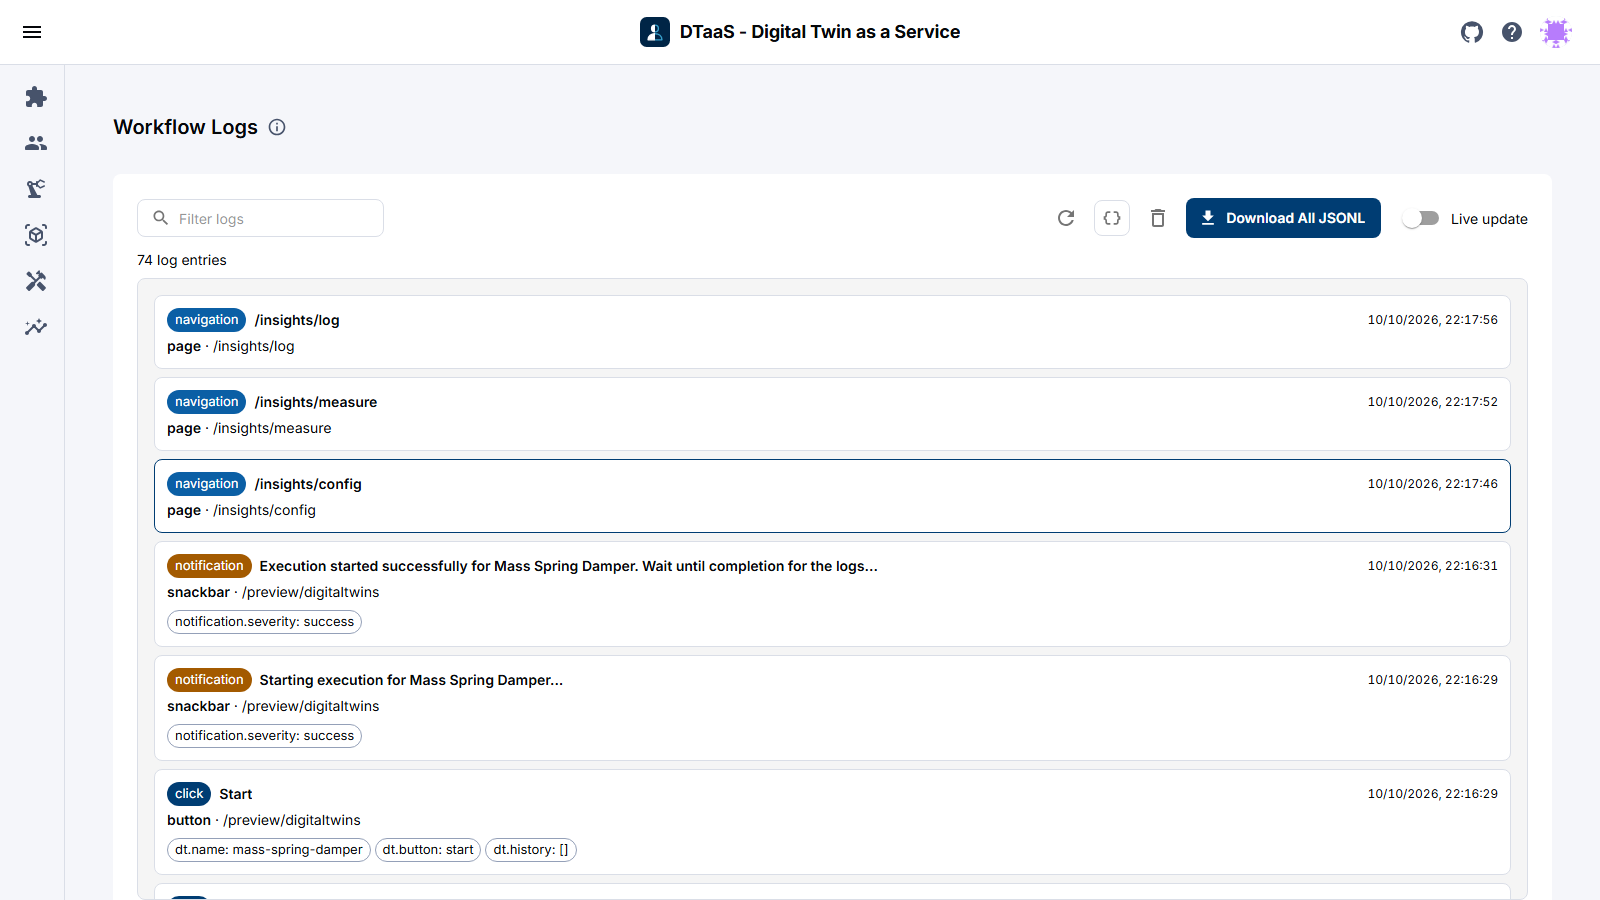This screenshot has height=900, width=1600.
Task: Select the dt.name: mass-spring-damper chip
Action: 269,850
